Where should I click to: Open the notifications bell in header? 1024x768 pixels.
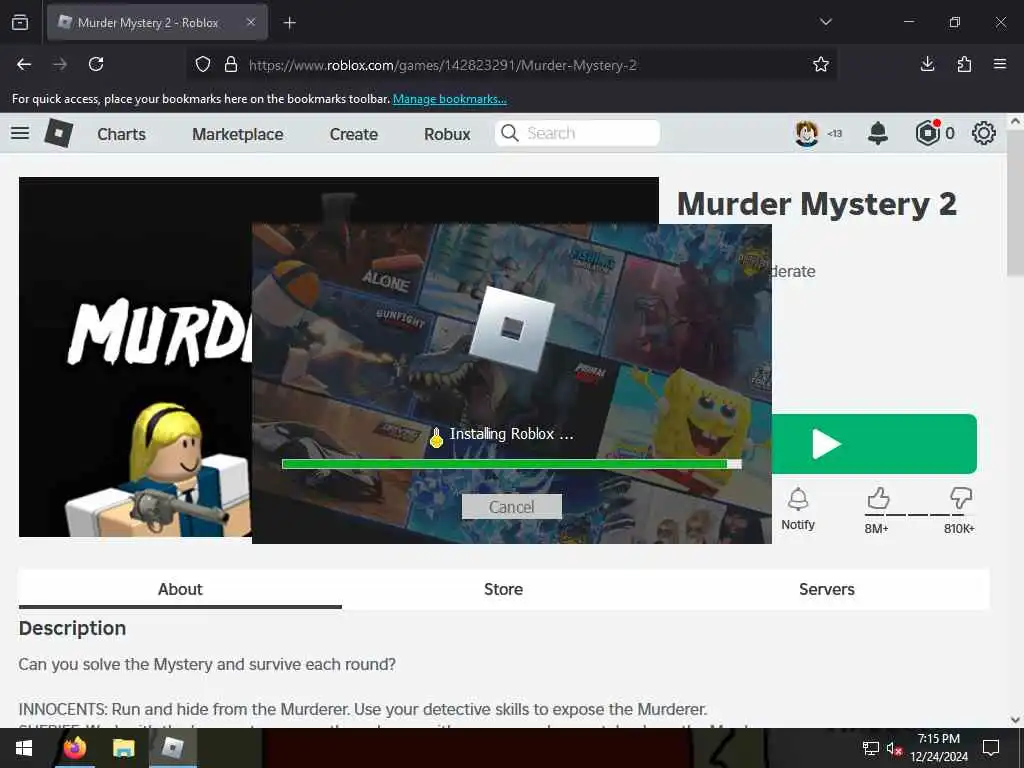[x=878, y=133]
